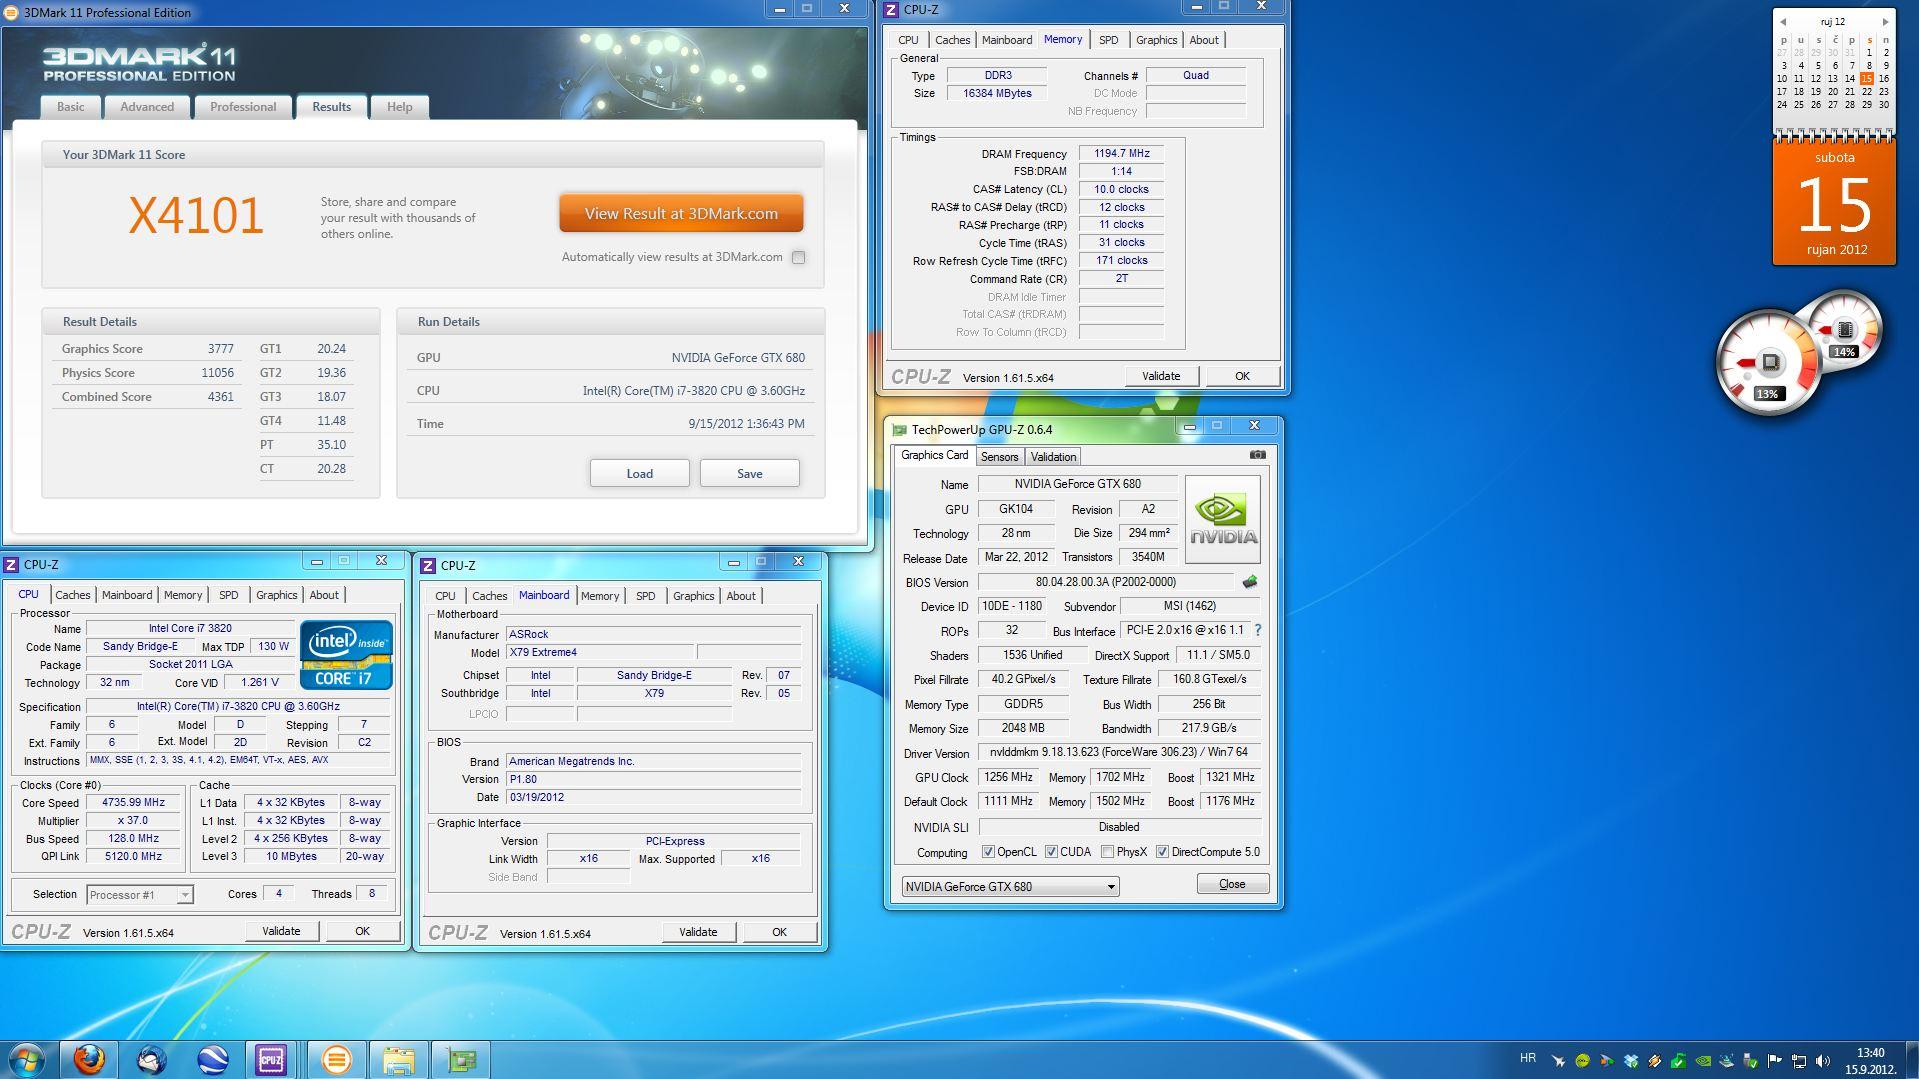This screenshot has height=1079, width=1919.
Task: Open Caches tab in CPU-Z CPU window
Action: tap(72, 595)
